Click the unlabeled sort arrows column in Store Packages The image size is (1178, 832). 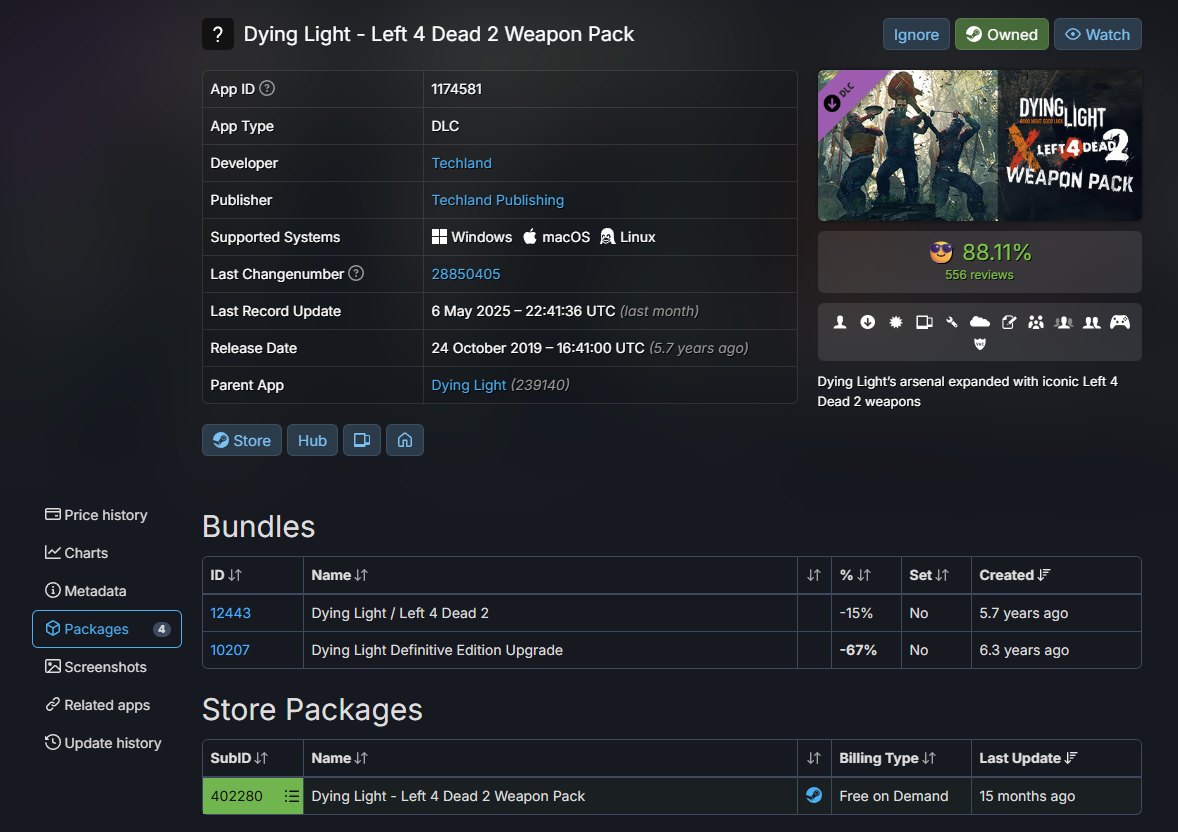pos(814,758)
